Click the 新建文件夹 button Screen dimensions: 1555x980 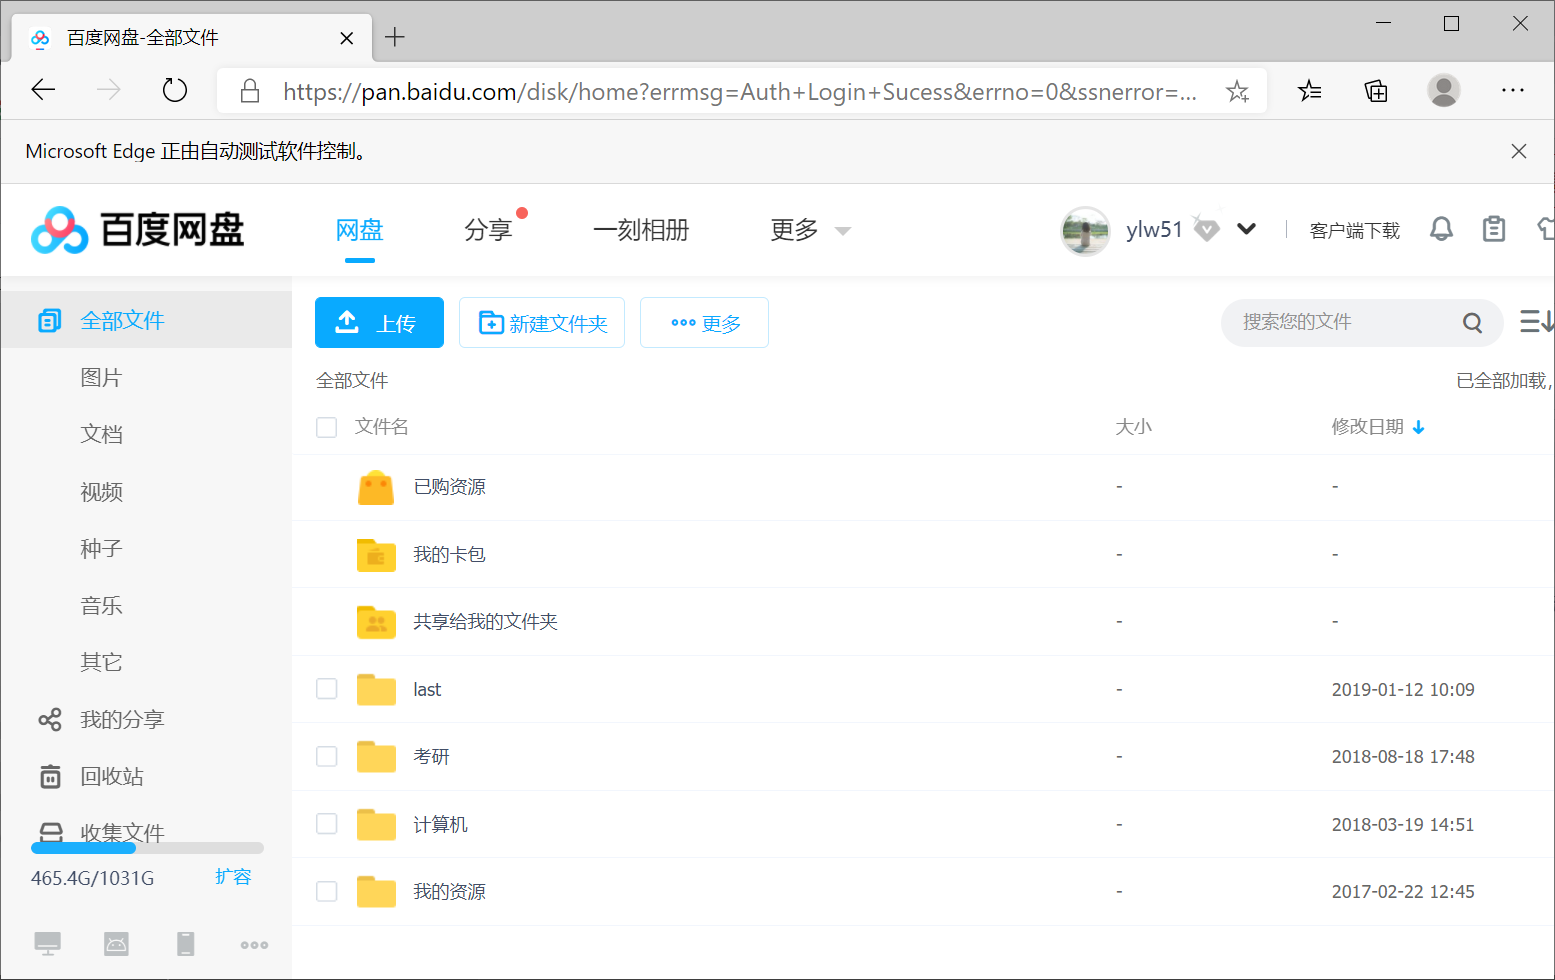pos(542,323)
